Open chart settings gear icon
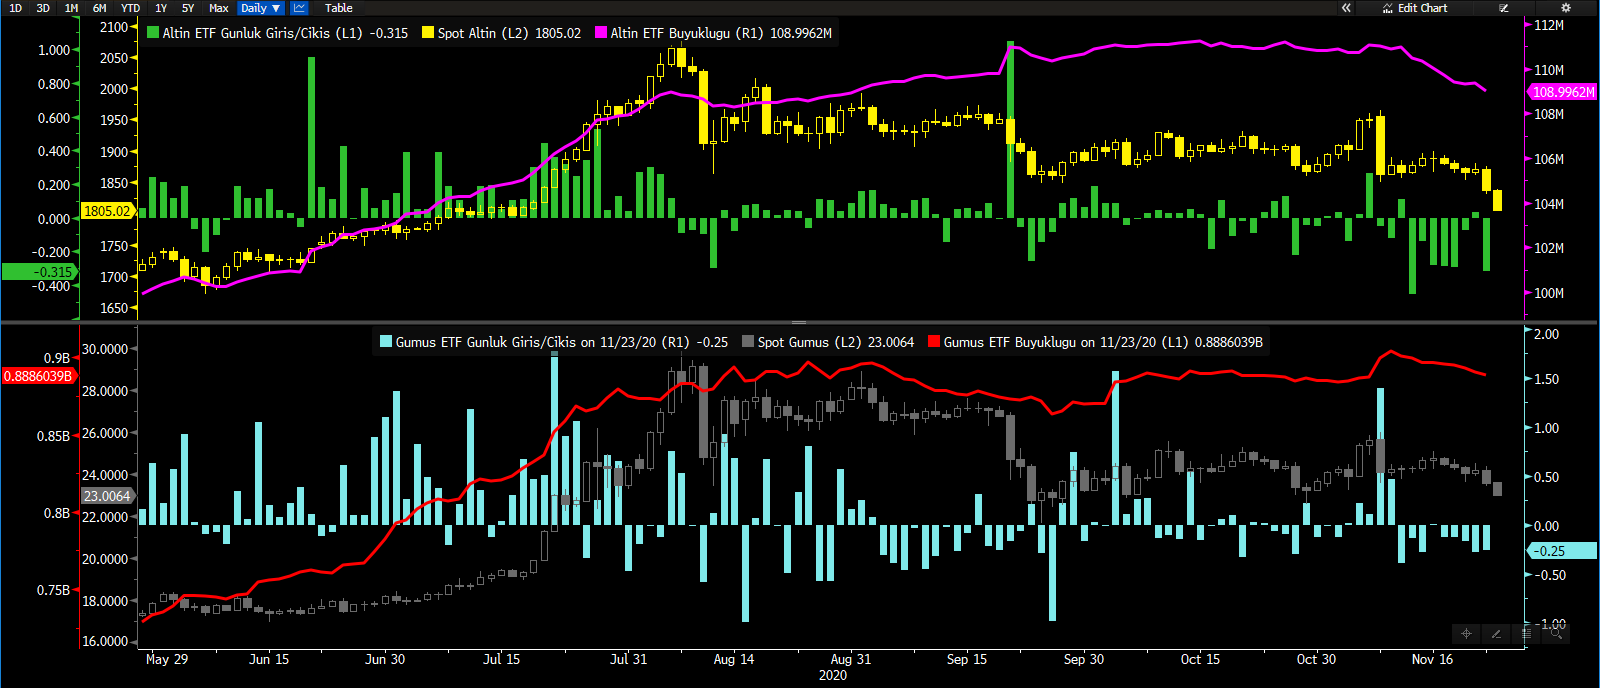This screenshot has height=688, width=1600. coord(1566,8)
